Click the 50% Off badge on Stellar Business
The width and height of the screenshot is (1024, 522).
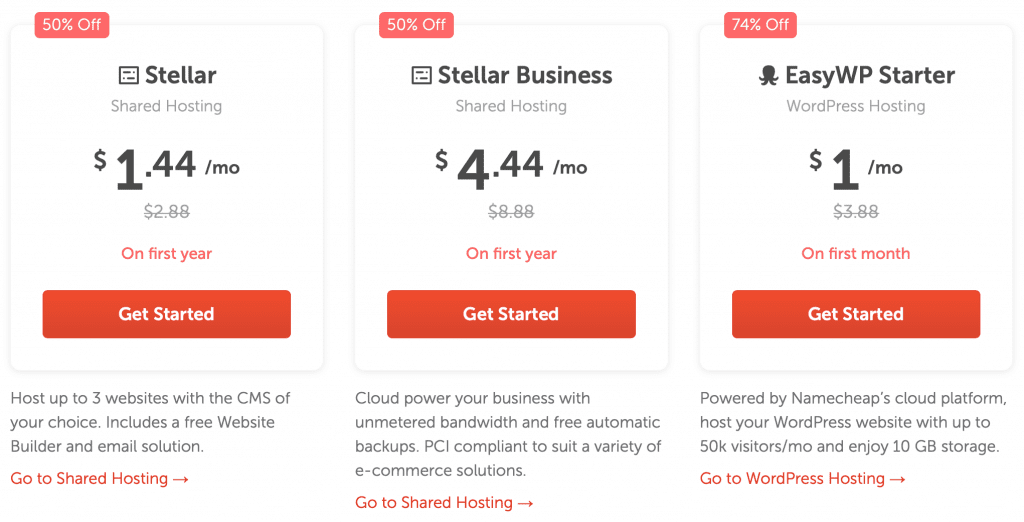tap(417, 25)
